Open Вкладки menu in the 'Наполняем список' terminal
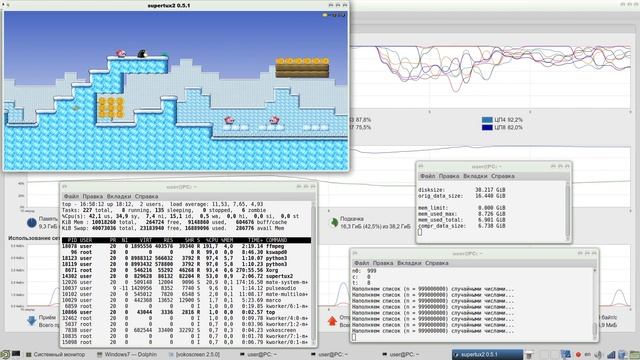The height and width of the screenshot is (360, 640). pyautogui.click(x=409, y=263)
